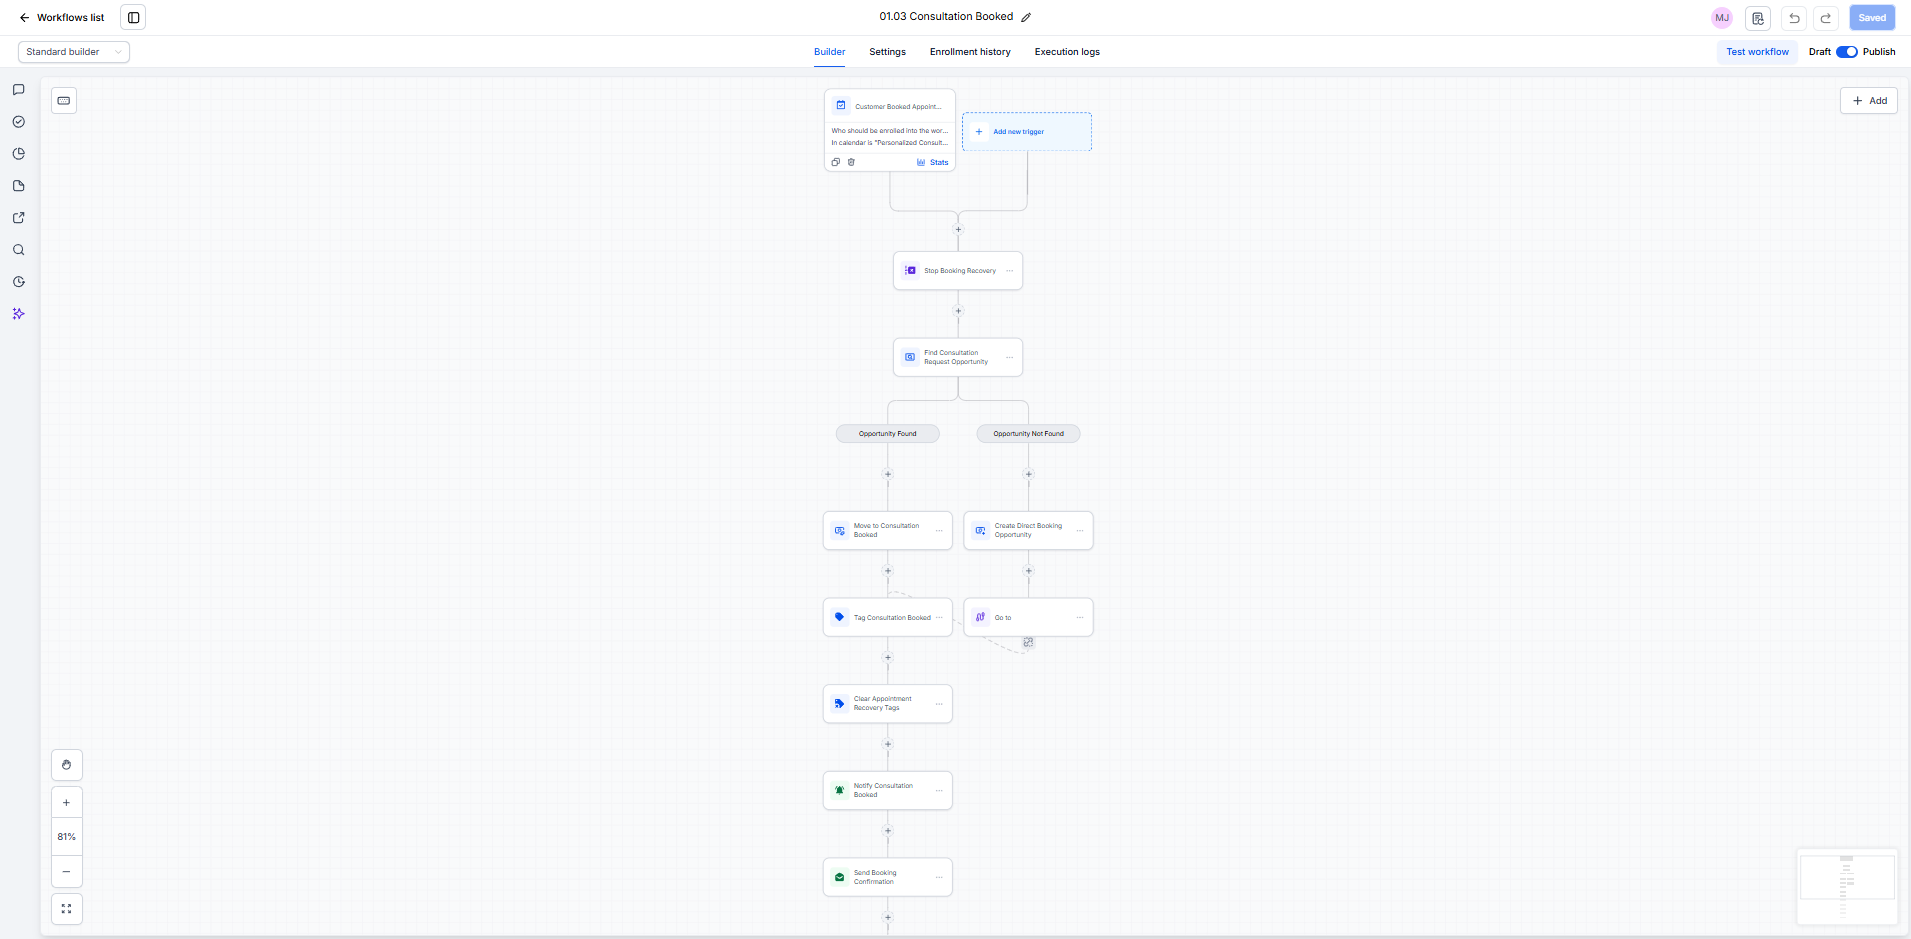
Task: Go back to Workflows list
Action: tap(61, 17)
